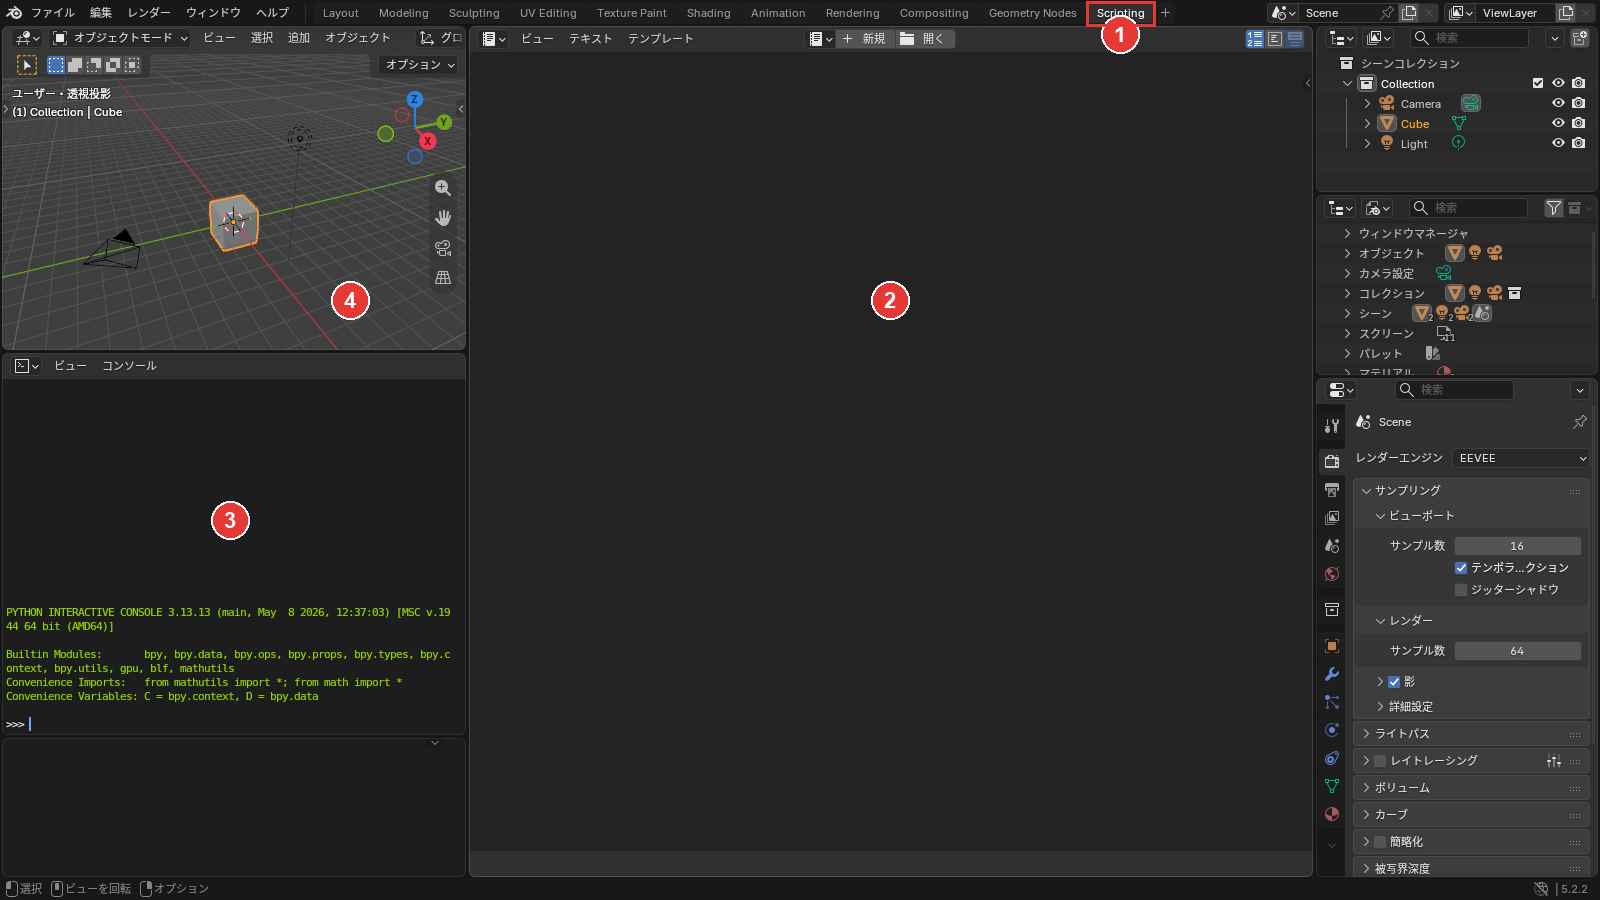Screen dimensions: 1600x900
Task: Open the Object properties orange square icon
Action: click(1332, 646)
